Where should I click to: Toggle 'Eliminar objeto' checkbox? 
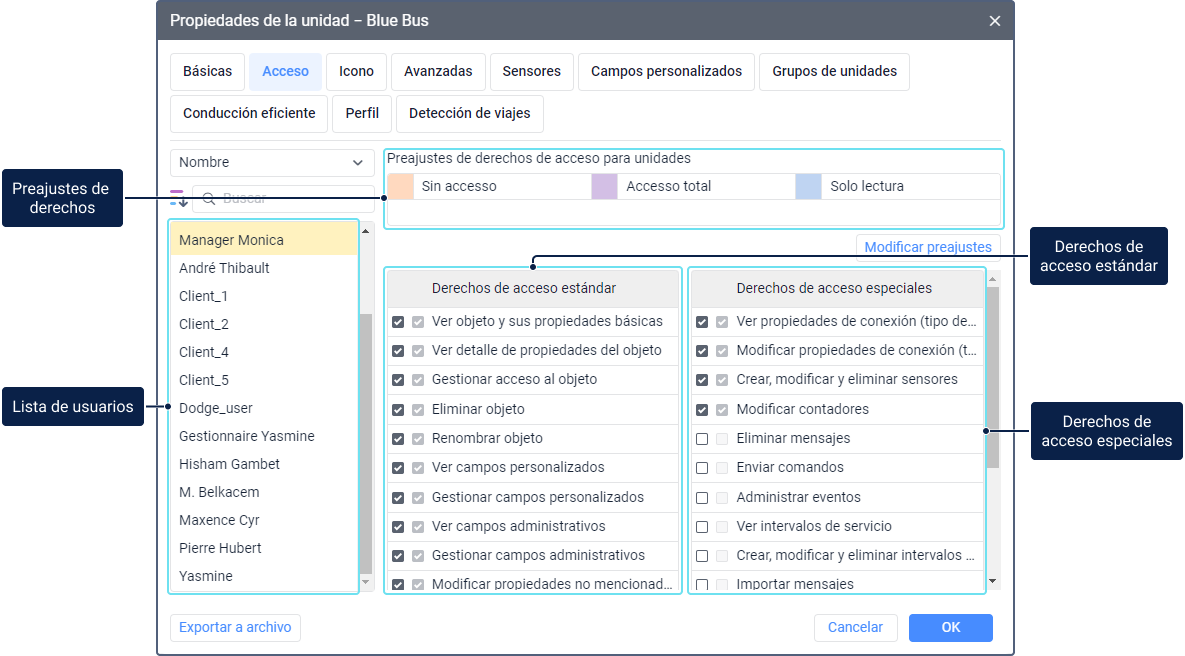point(398,410)
